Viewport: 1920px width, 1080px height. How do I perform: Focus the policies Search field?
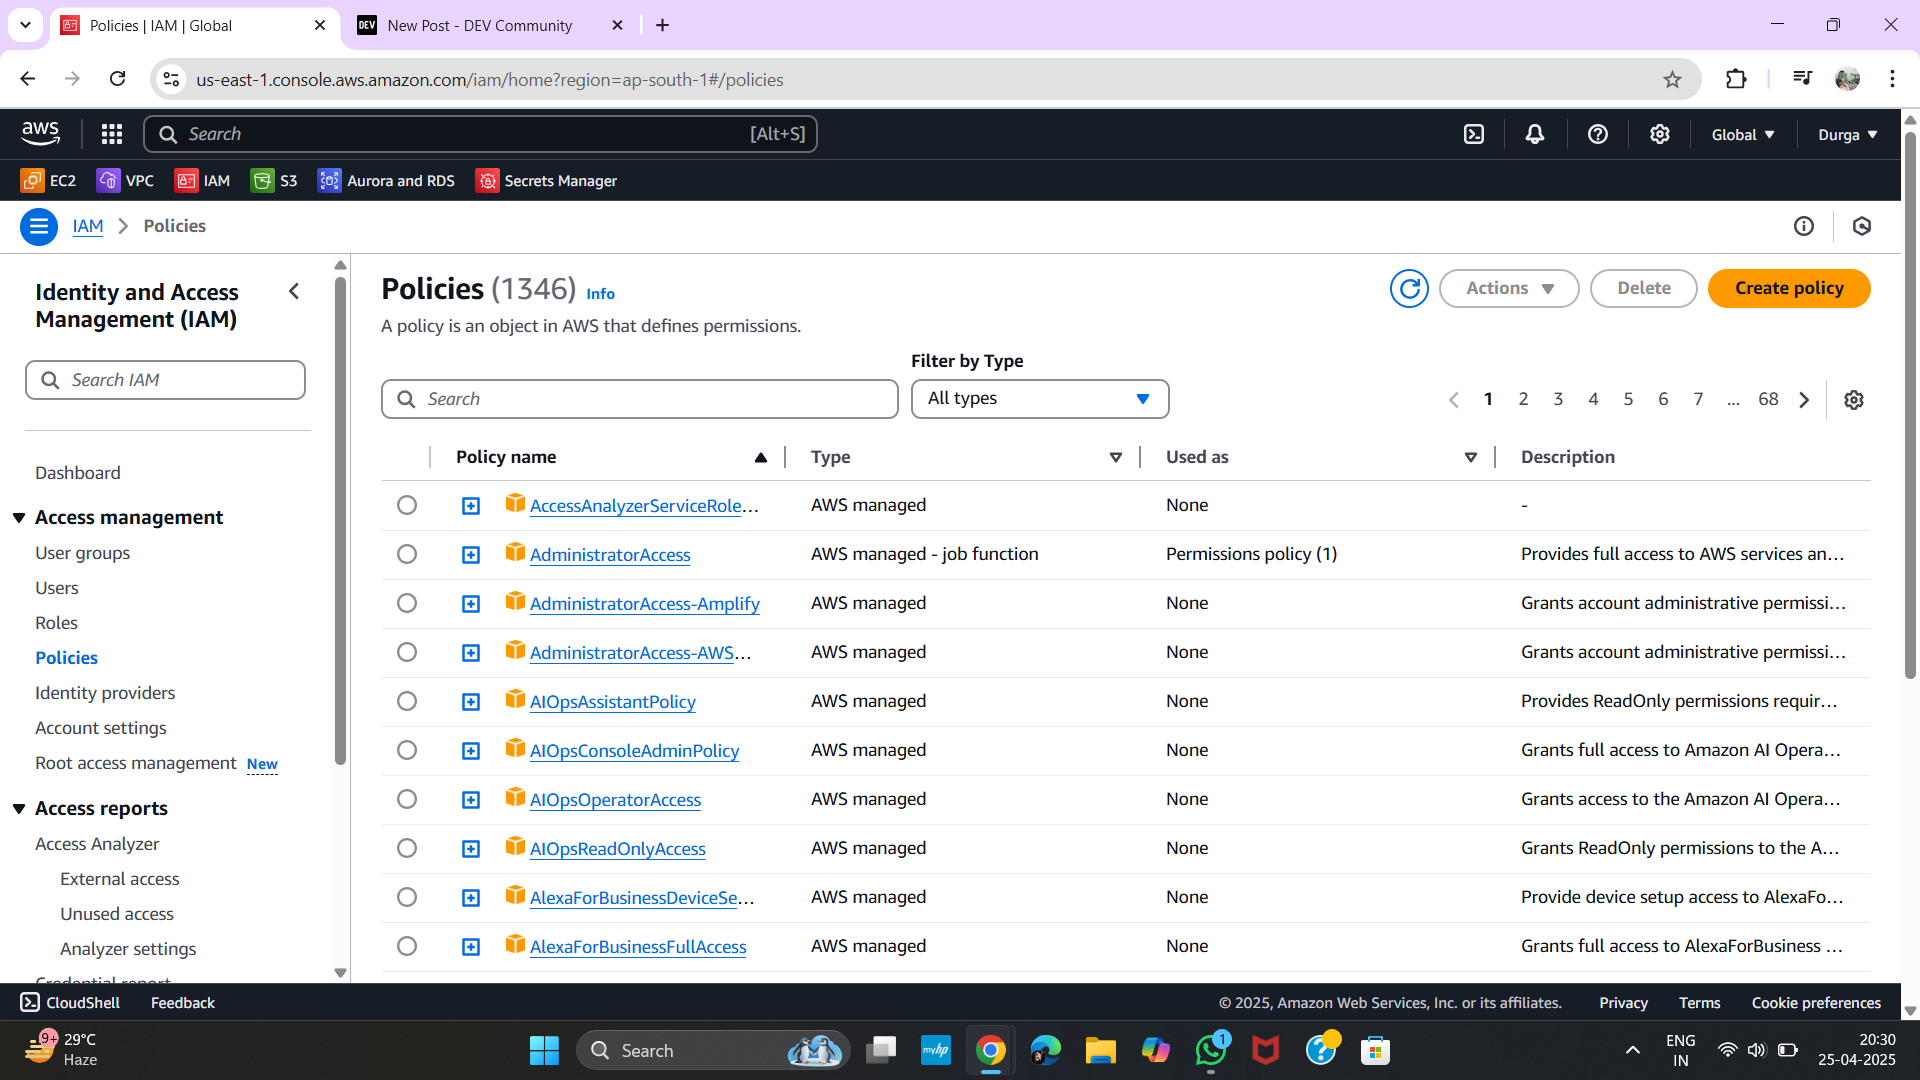[x=640, y=399]
